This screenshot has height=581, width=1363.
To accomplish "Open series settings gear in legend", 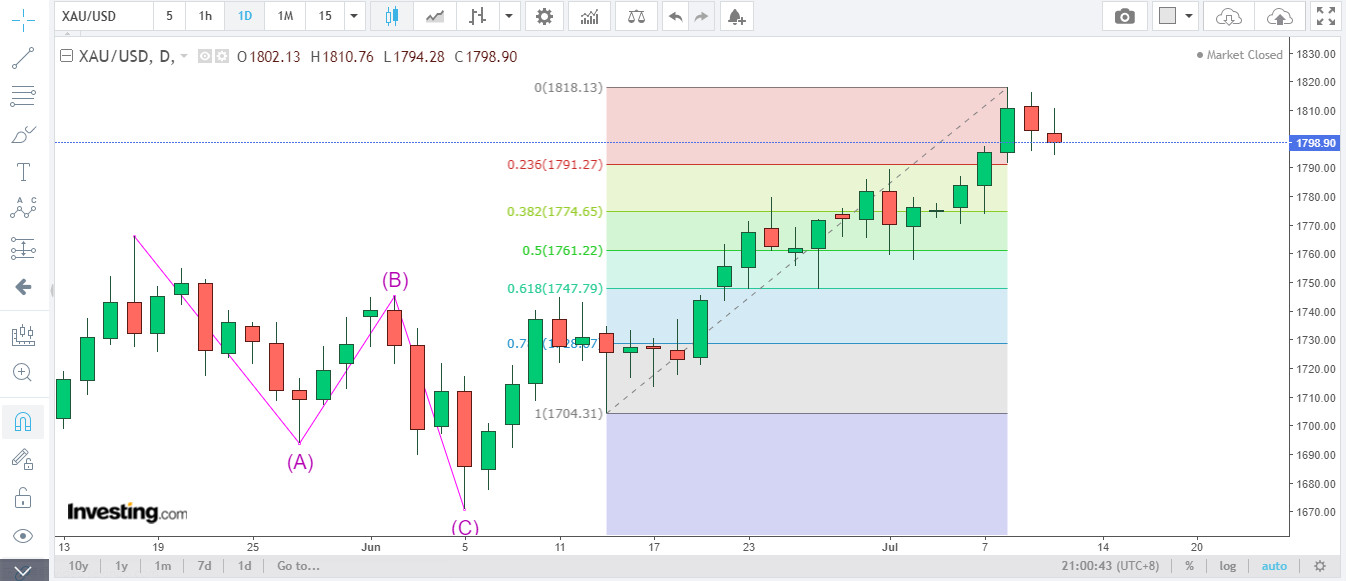I will [221, 57].
